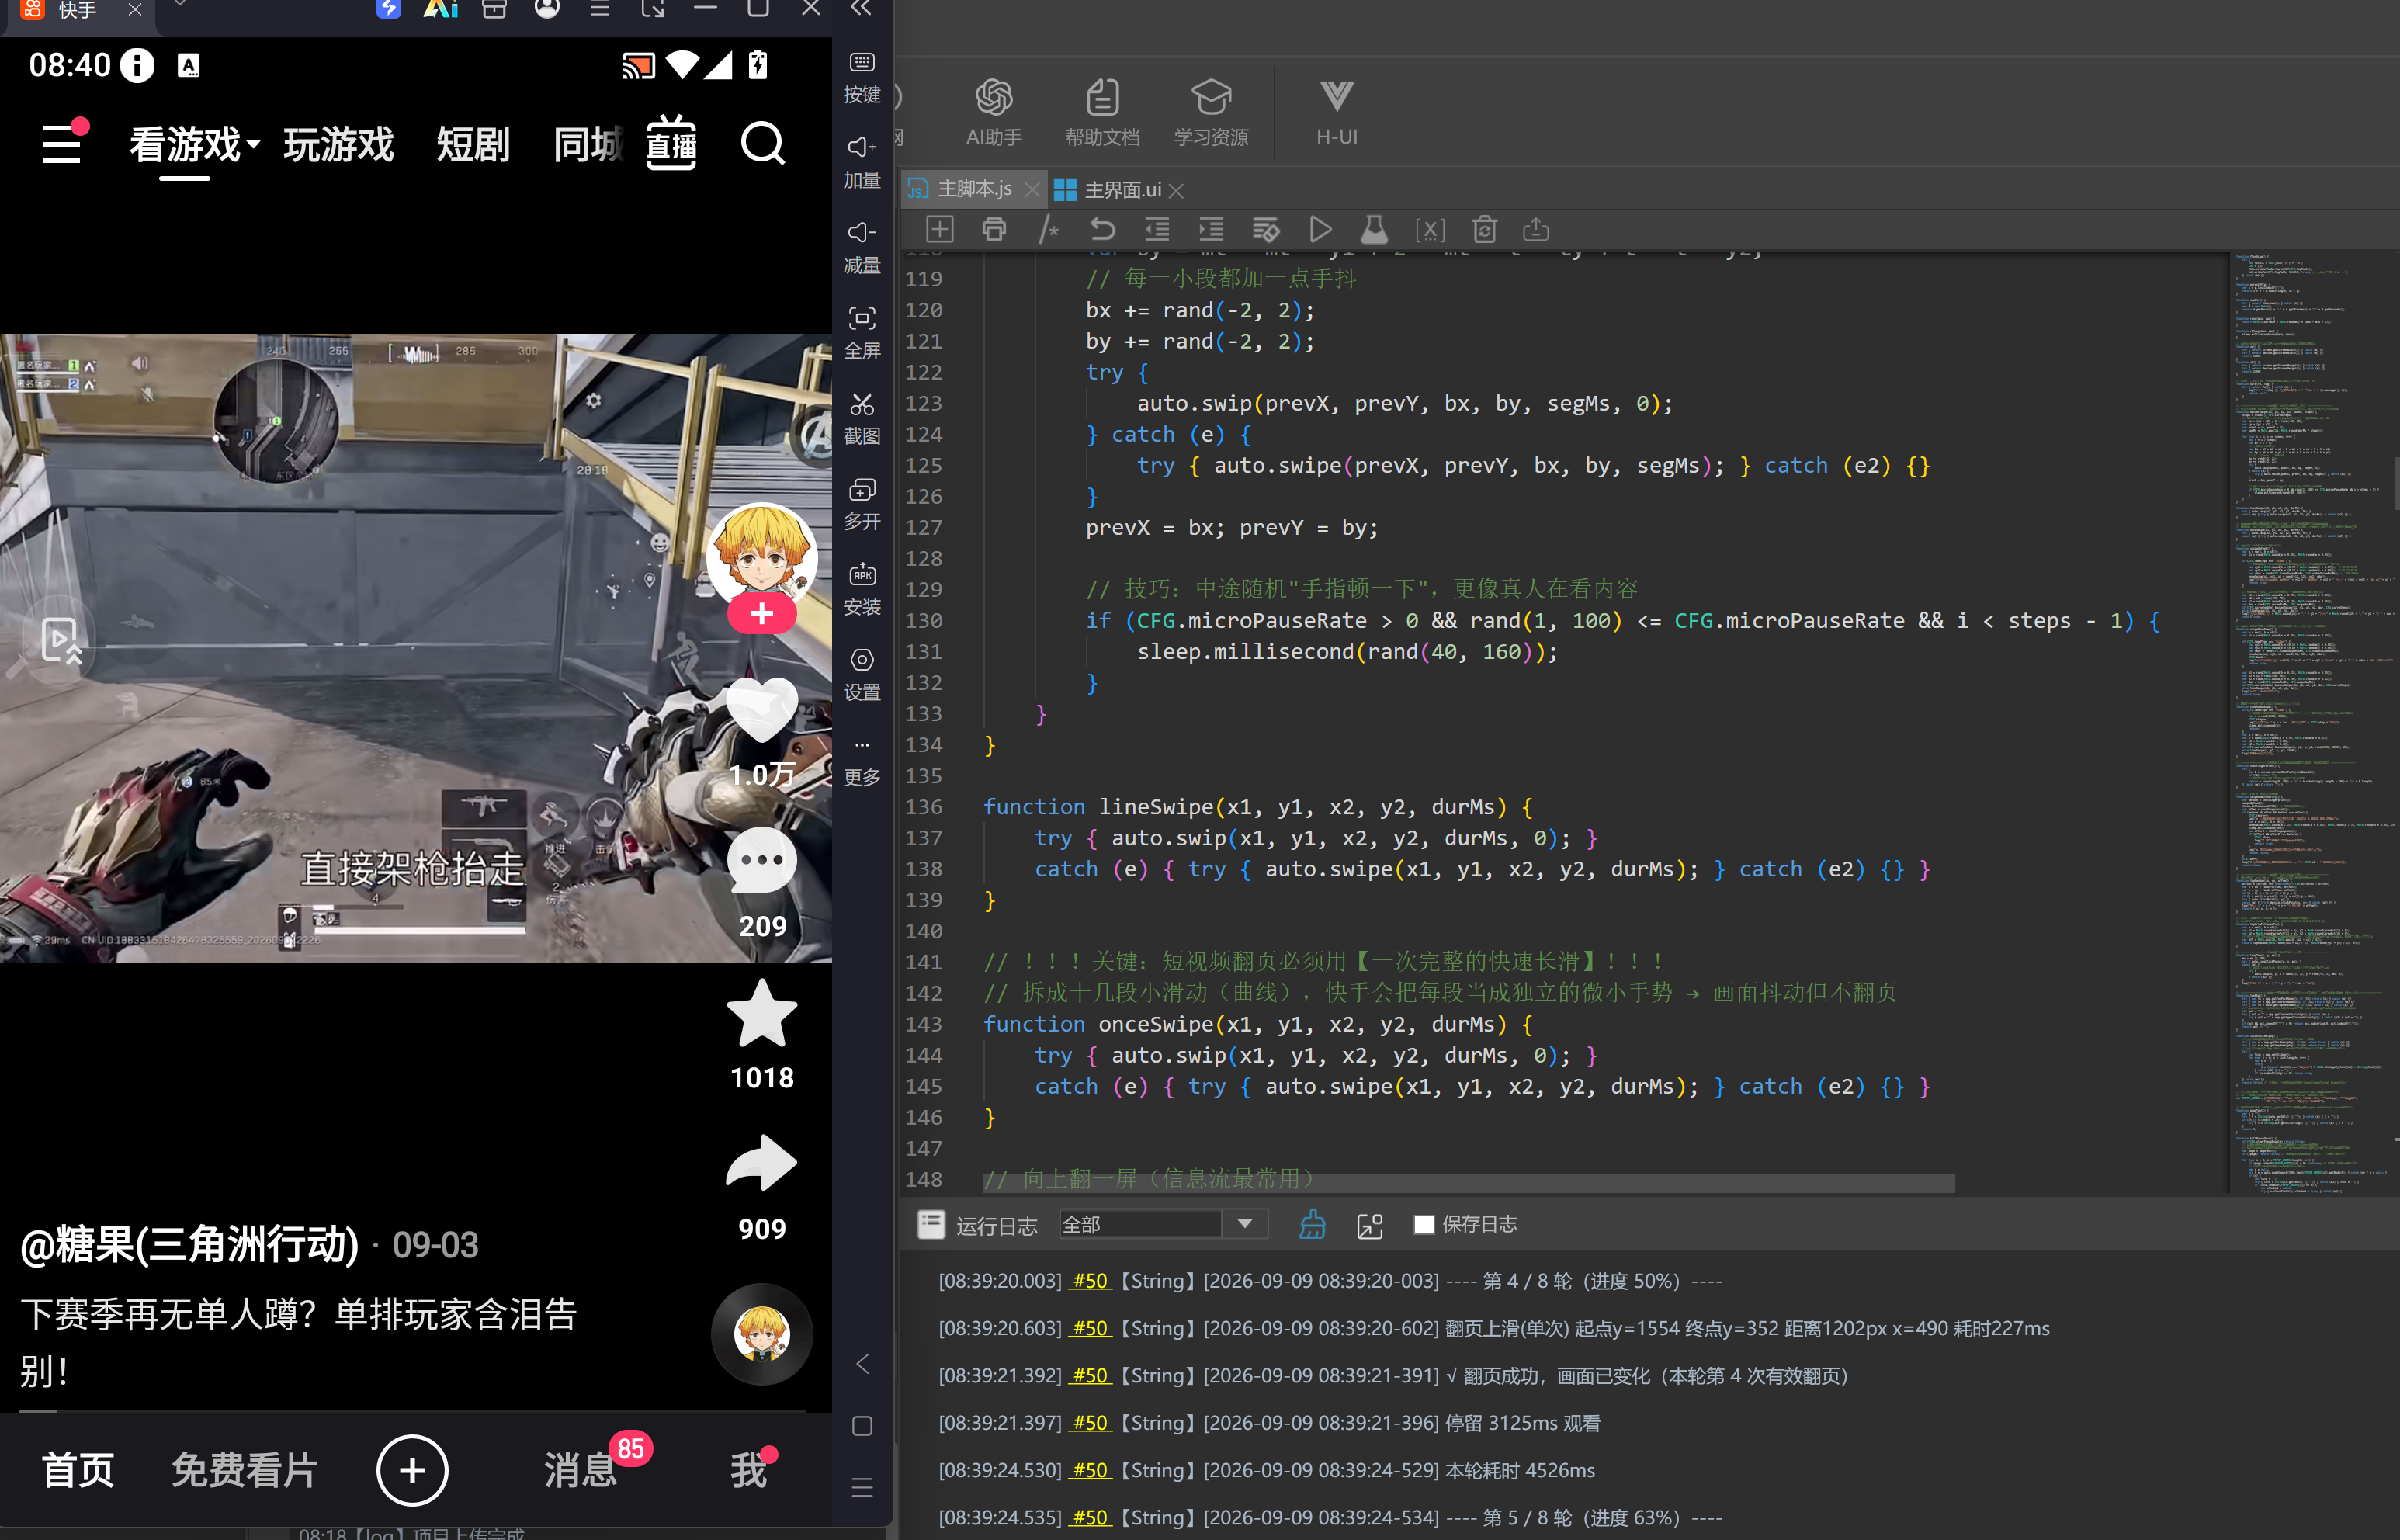
Task: Click the horizontal scrollbar under the code editor
Action: 1468,1184
